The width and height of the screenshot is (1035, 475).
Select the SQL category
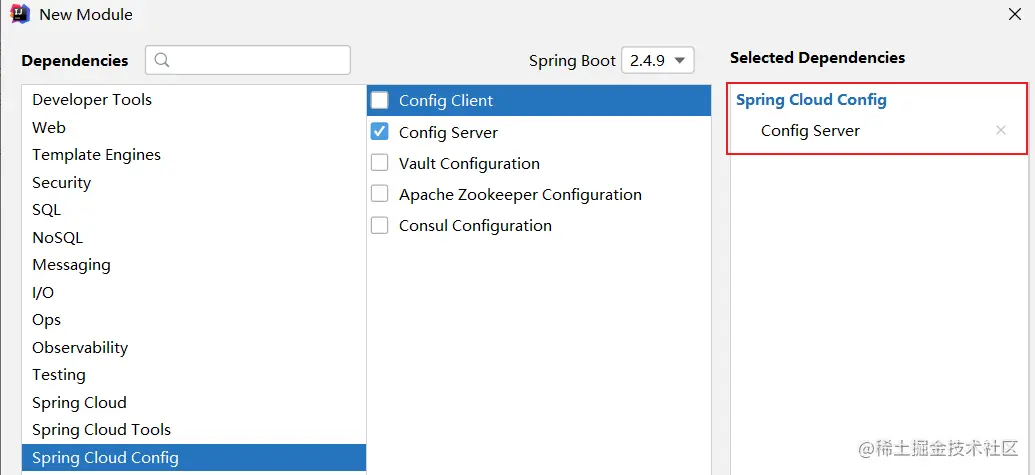[x=194, y=210]
